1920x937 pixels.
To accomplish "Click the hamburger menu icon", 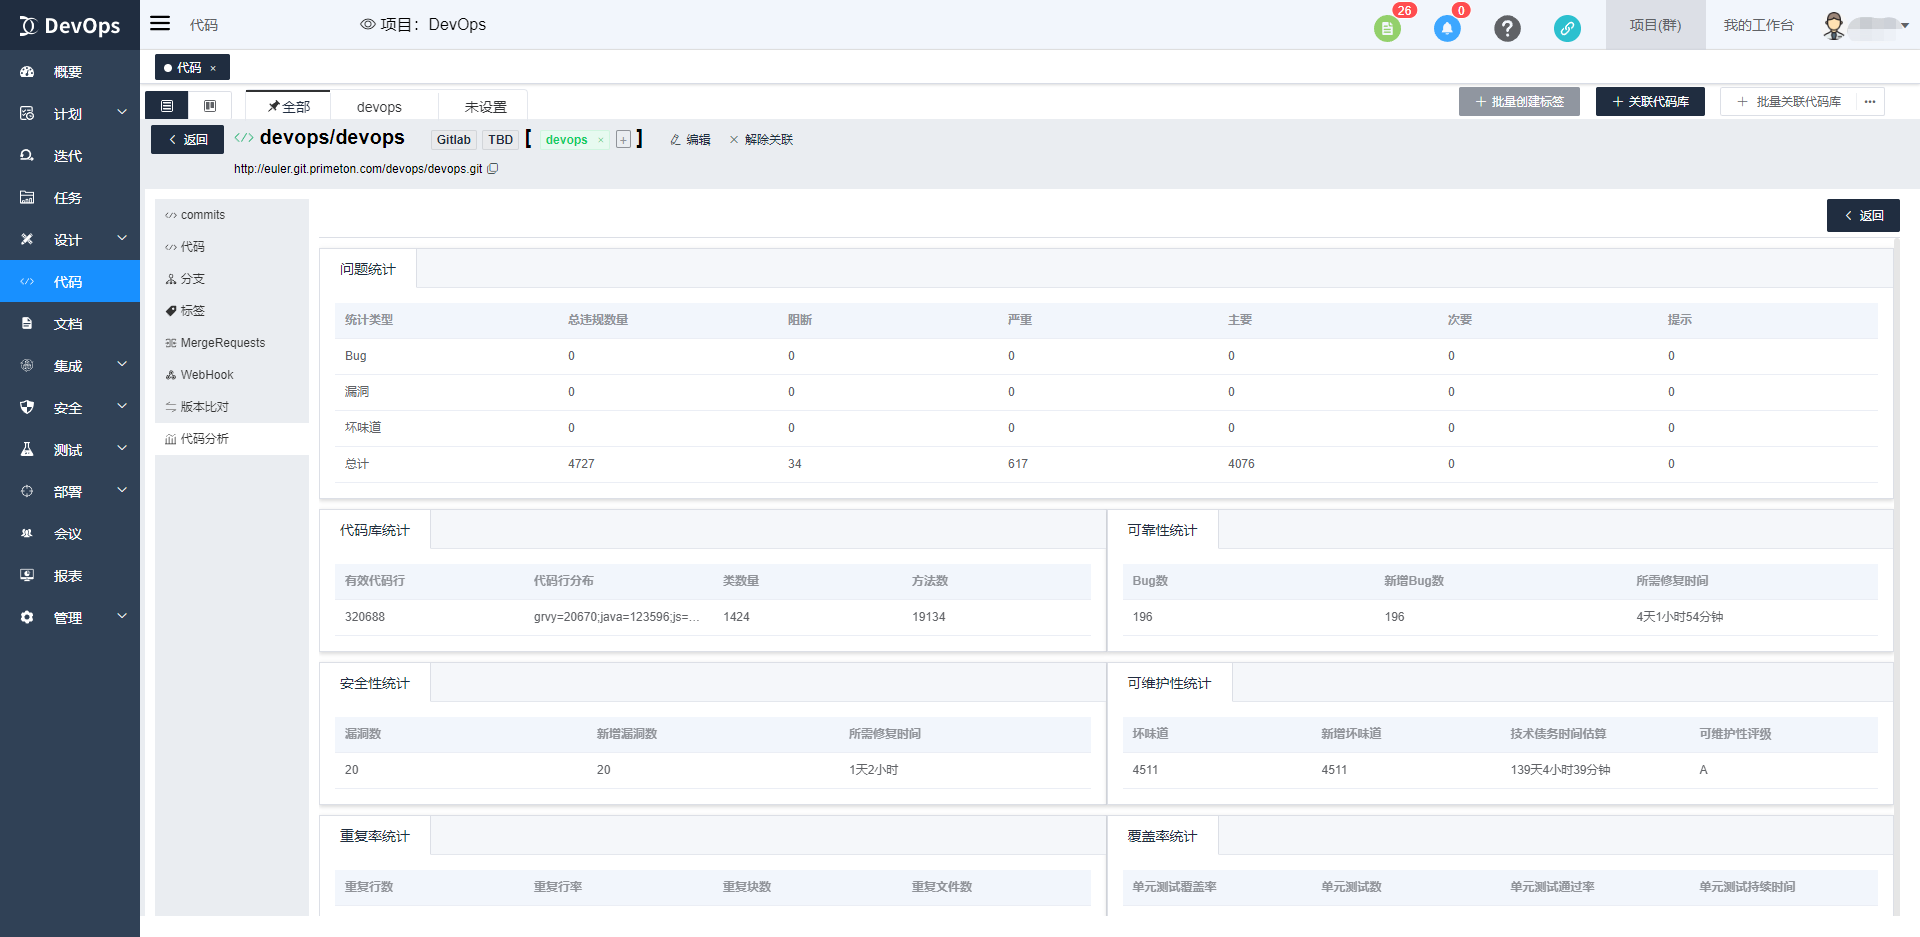I will pyautogui.click(x=160, y=24).
